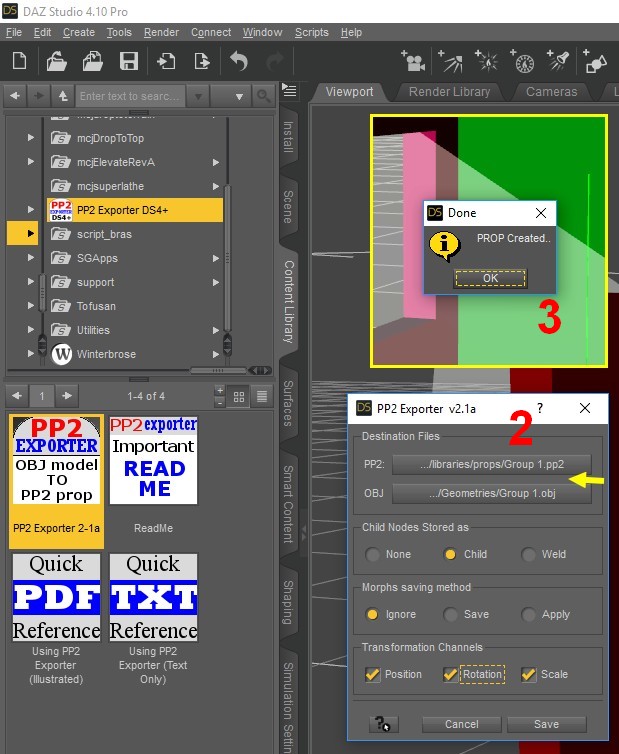
Task: Click the New Scene file icon
Action: tap(20, 62)
